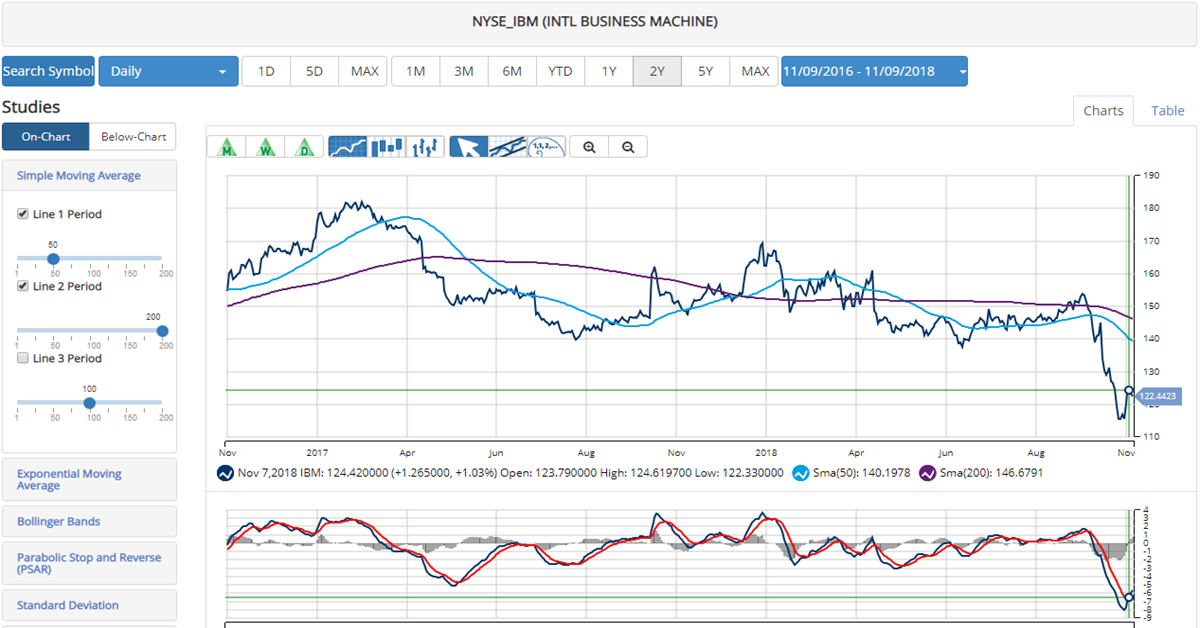Select the trendline drawing tool
The height and width of the screenshot is (628, 1200).
tap(508, 147)
